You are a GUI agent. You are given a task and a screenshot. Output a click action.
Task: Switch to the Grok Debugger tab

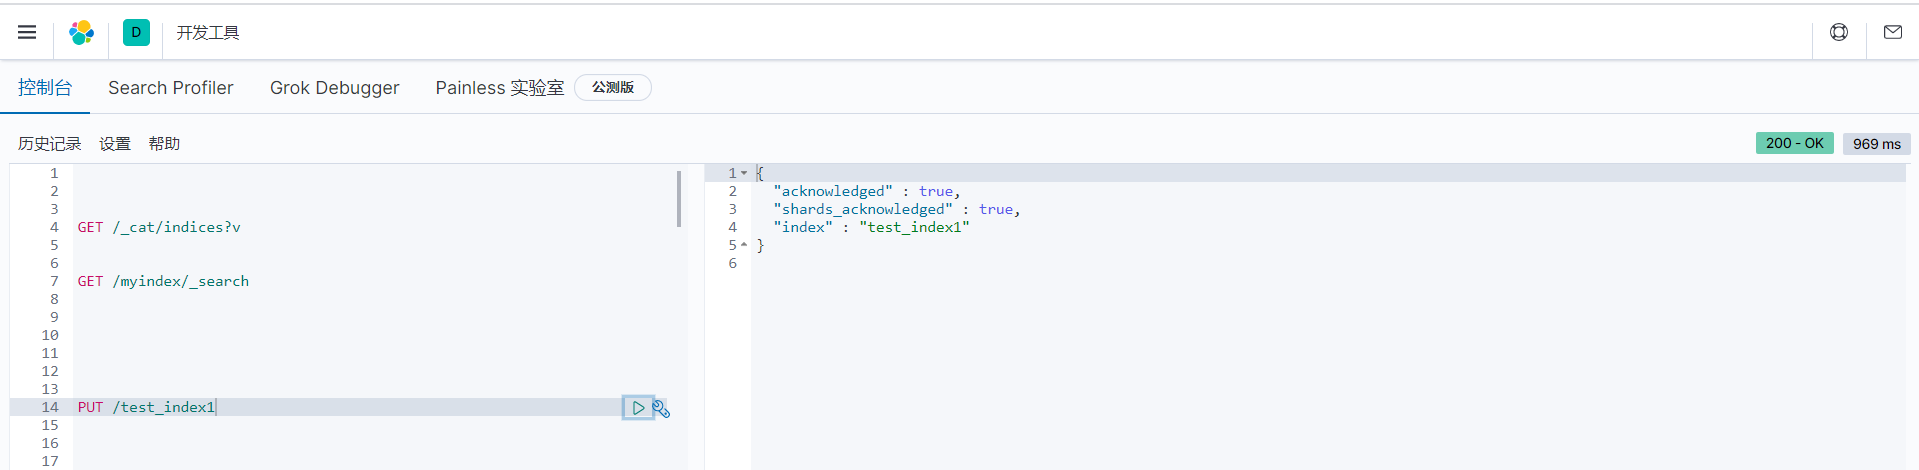pos(335,88)
